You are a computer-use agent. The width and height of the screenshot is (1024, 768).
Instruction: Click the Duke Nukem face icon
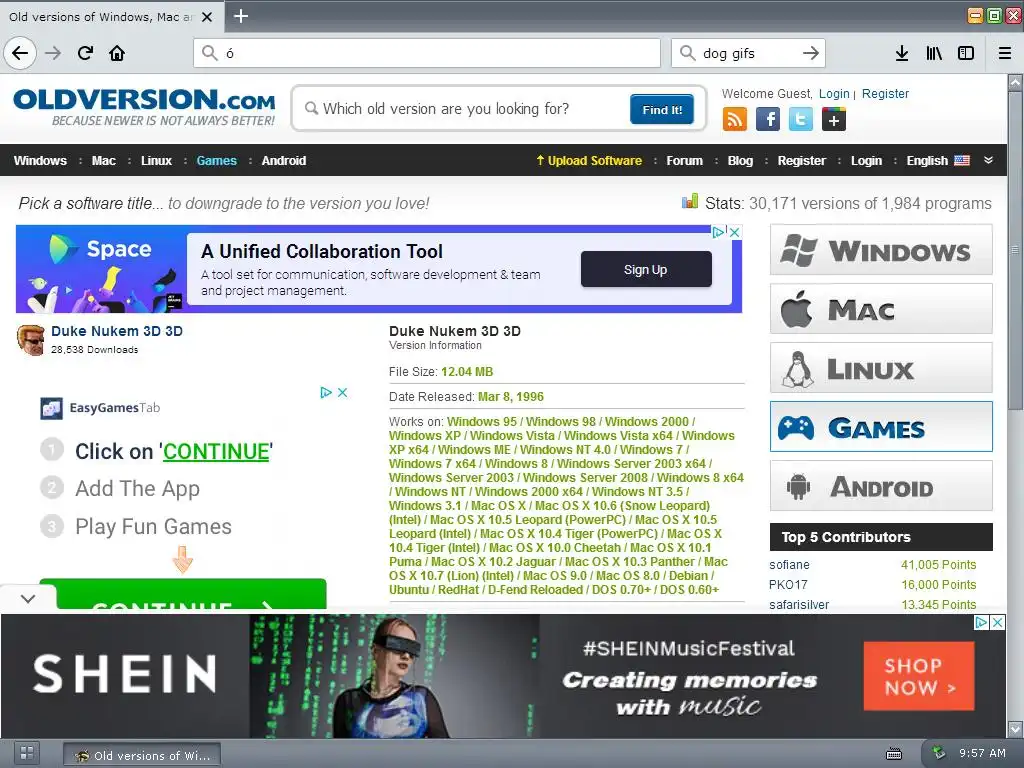click(31, 340)
